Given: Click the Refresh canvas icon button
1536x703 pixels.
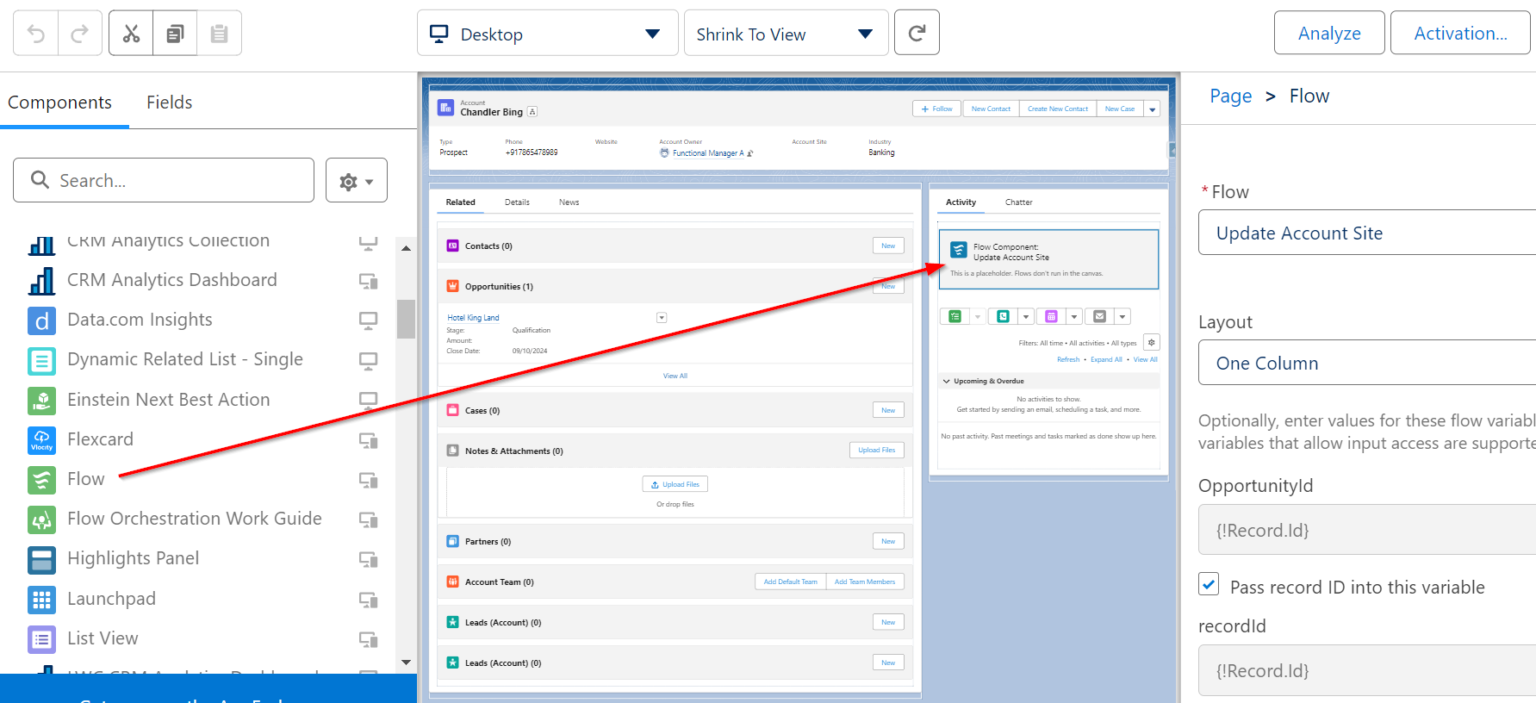Looking at the screenshot, I should tap(916, 33).
